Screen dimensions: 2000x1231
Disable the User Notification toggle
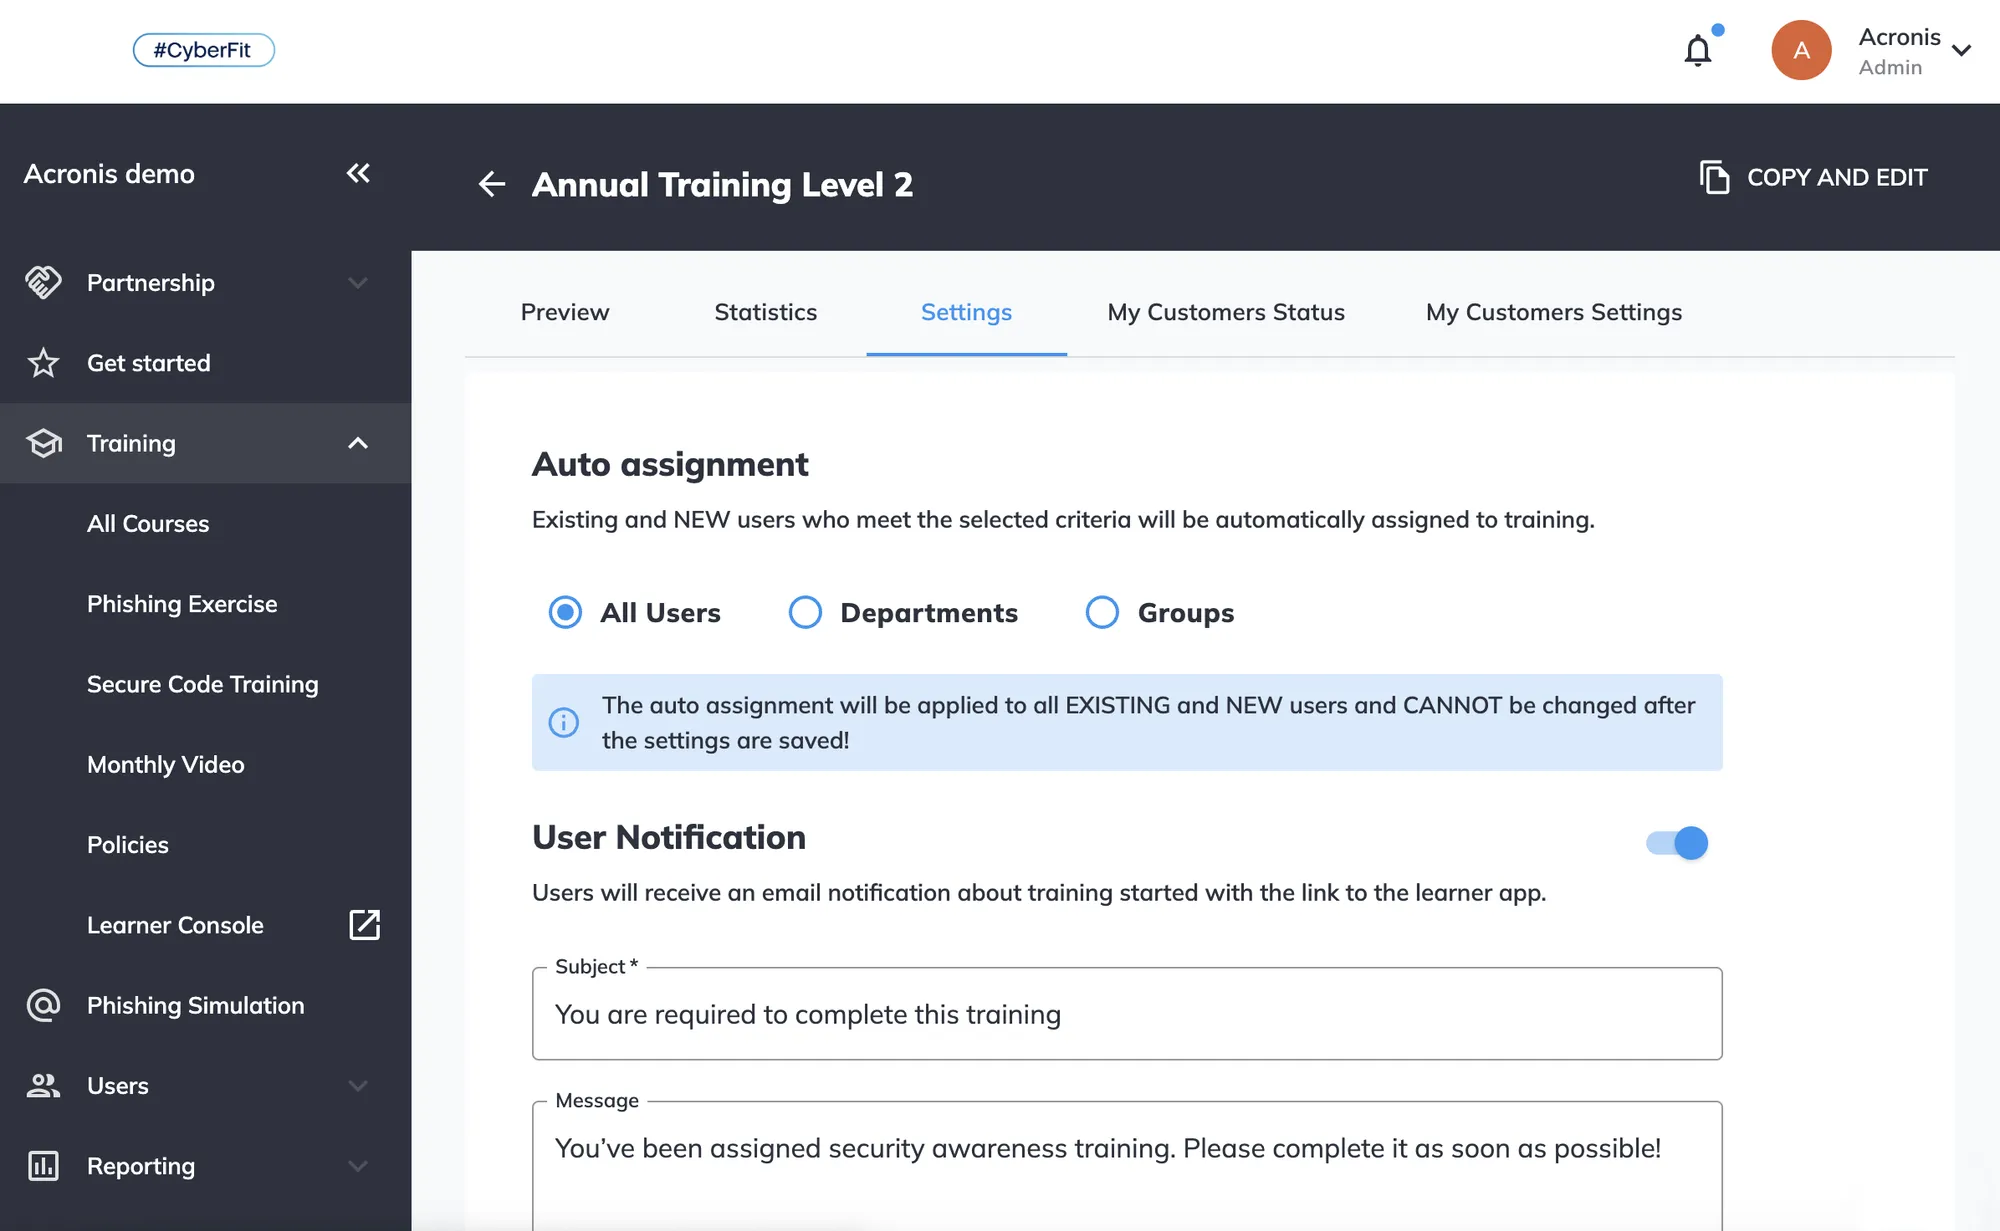1677,843
